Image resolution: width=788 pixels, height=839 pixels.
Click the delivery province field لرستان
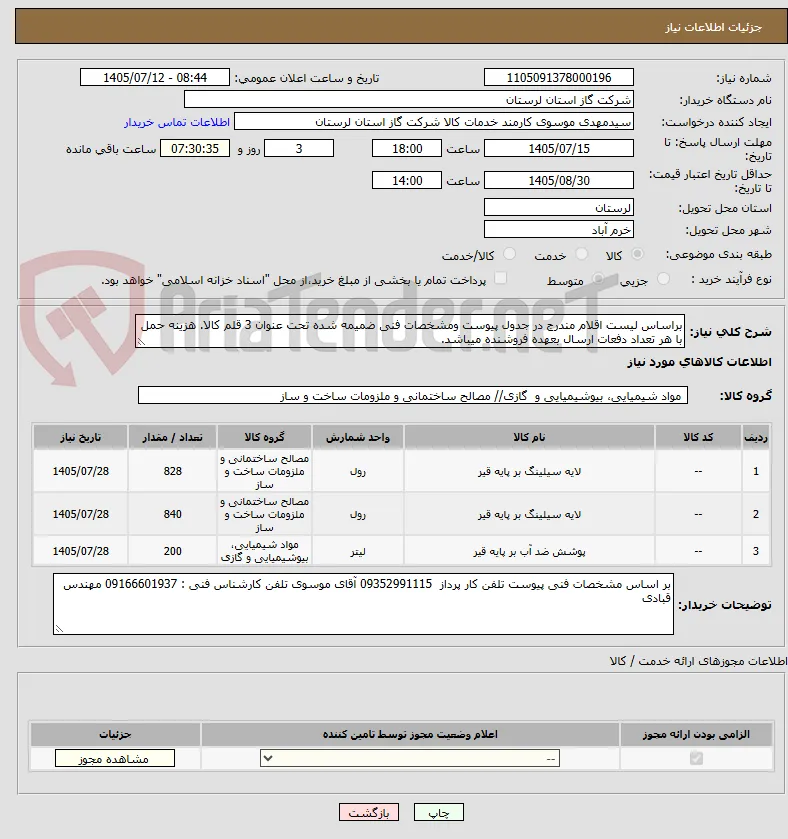point(559,208)
